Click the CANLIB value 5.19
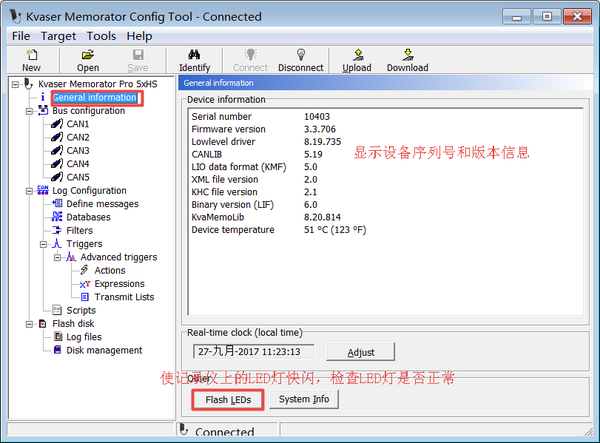 click(313, 155)
